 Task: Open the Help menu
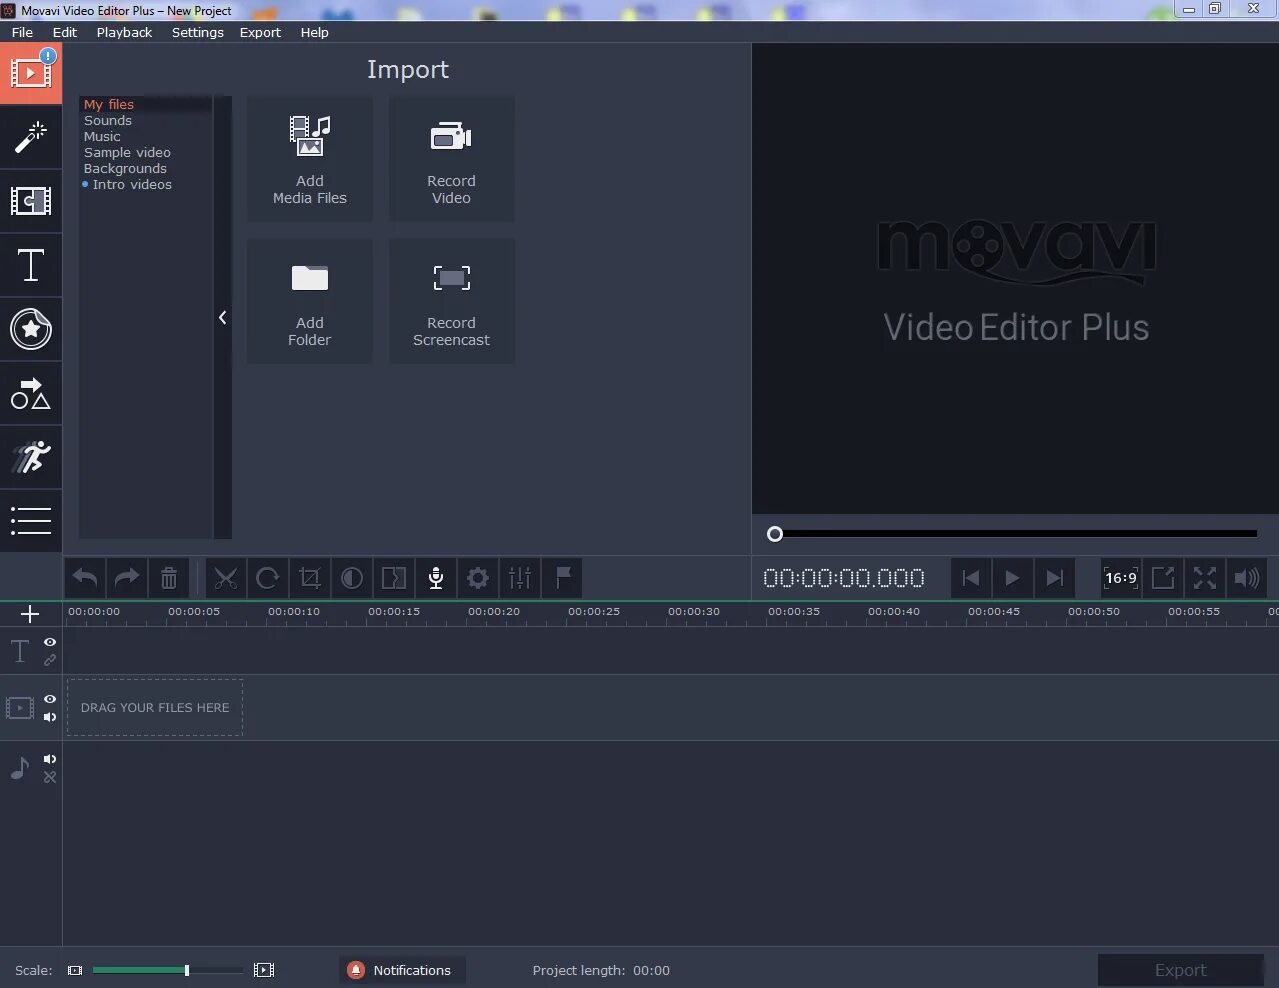point(315,32)
